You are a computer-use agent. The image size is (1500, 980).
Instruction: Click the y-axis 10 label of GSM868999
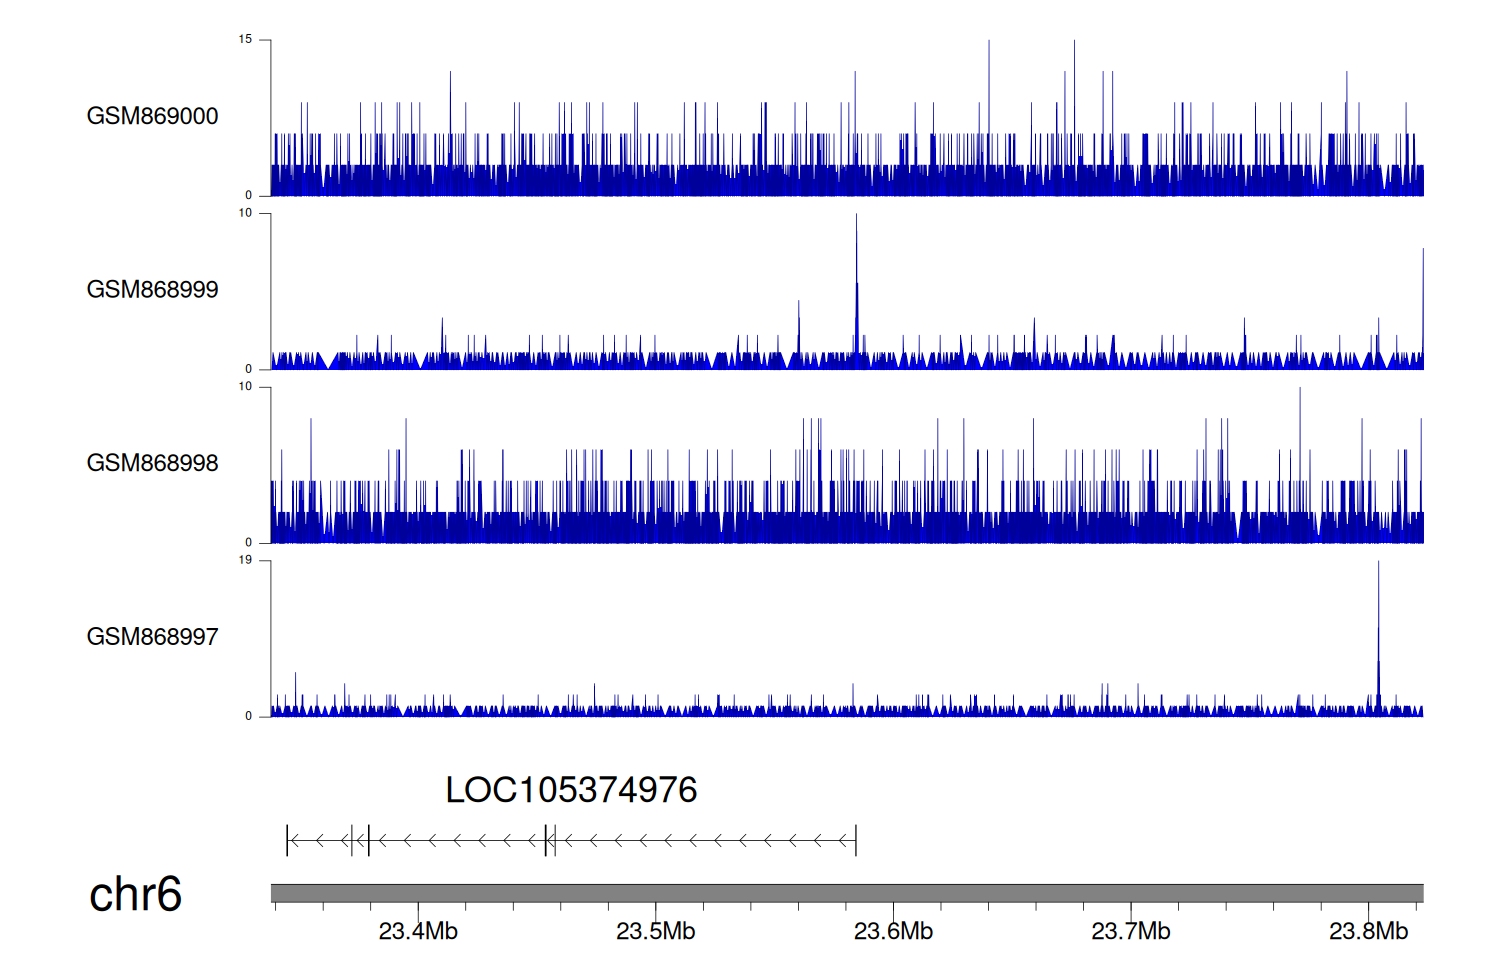(245, 213)
